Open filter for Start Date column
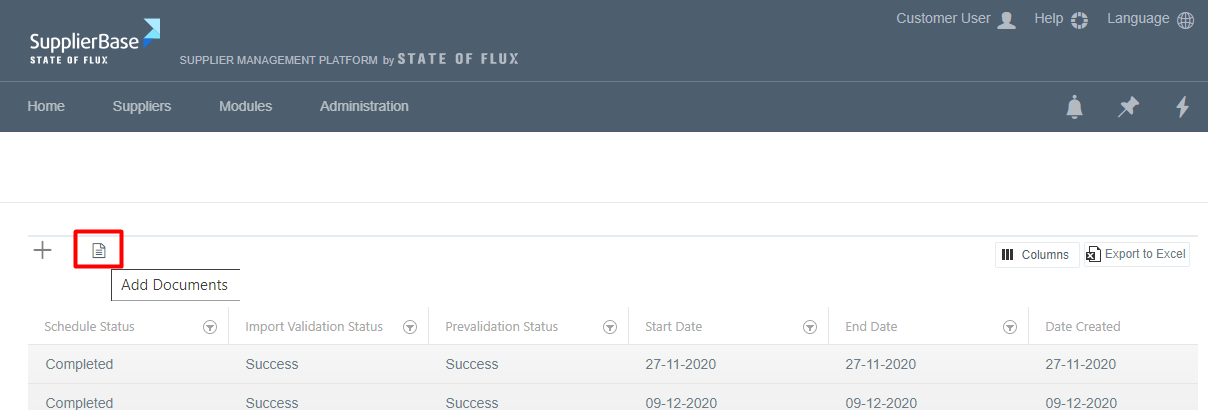The width and height of the screenshot is (1208, 410). [810, 327]
